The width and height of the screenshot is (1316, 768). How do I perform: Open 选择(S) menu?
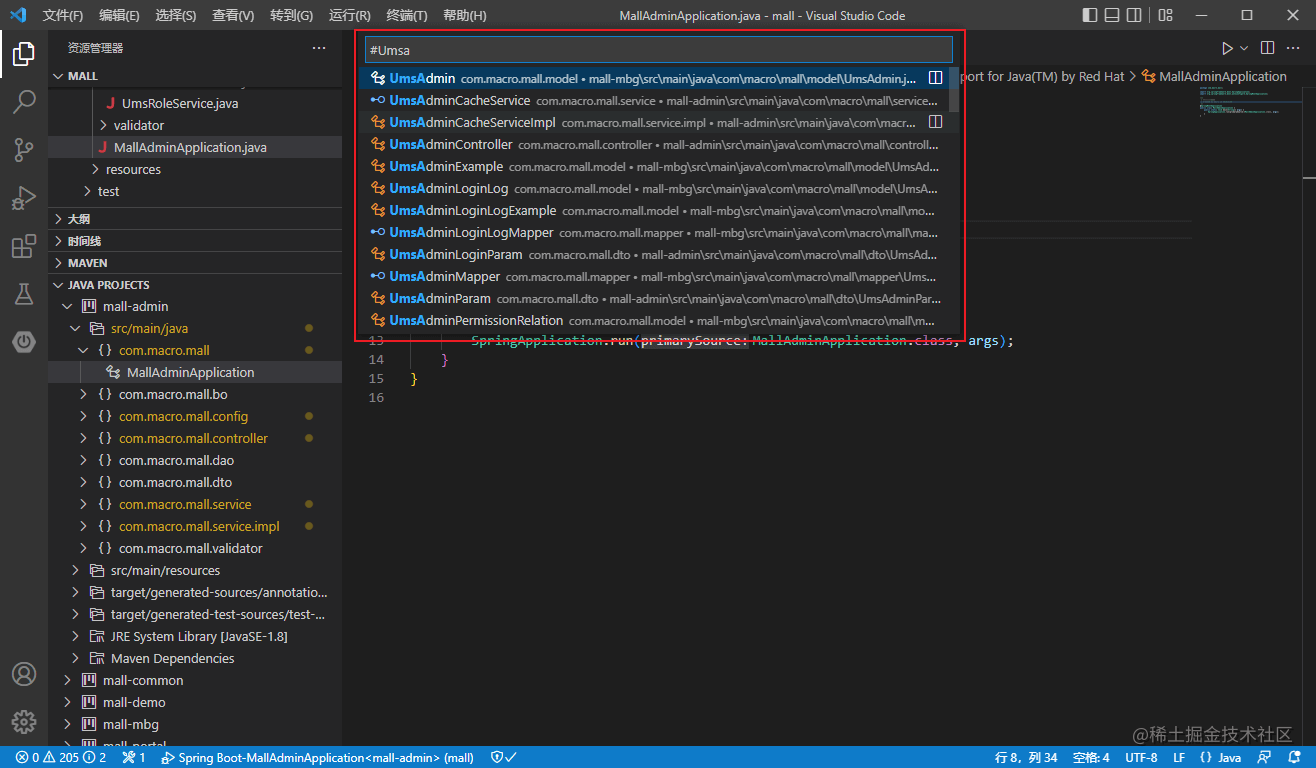point(177,15)
